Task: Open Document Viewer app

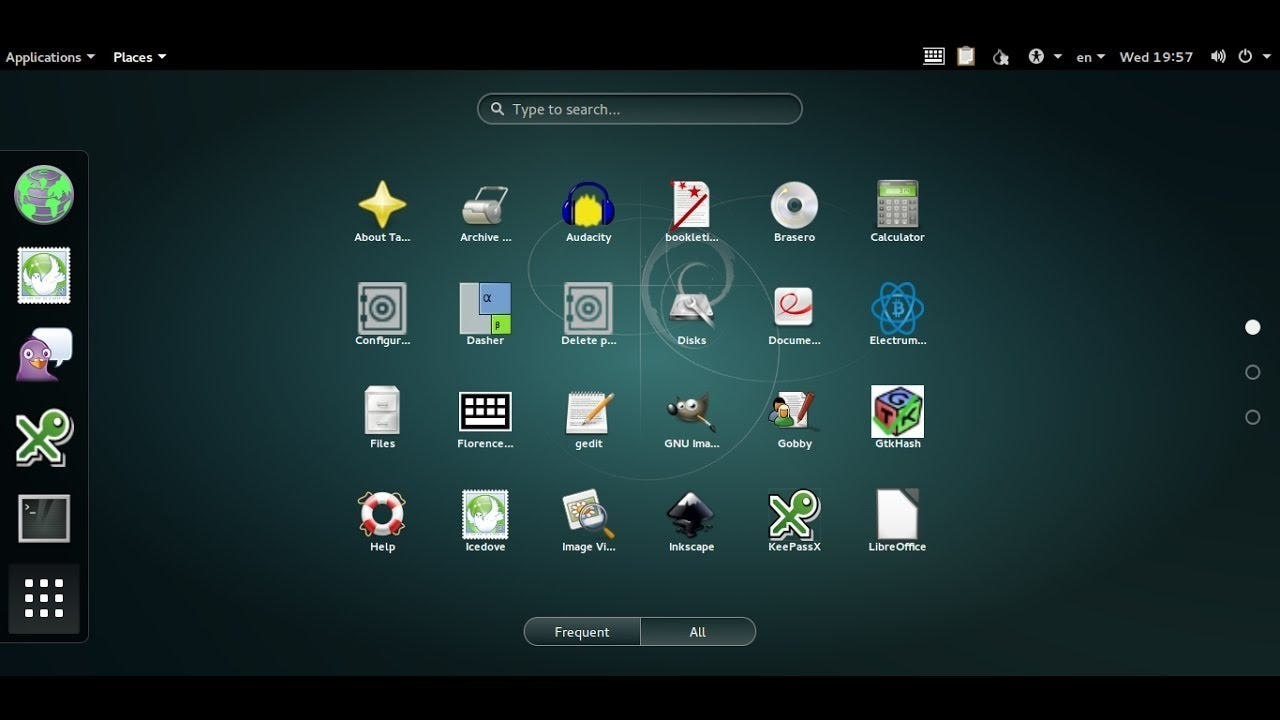Action: [x=794, y=314]
